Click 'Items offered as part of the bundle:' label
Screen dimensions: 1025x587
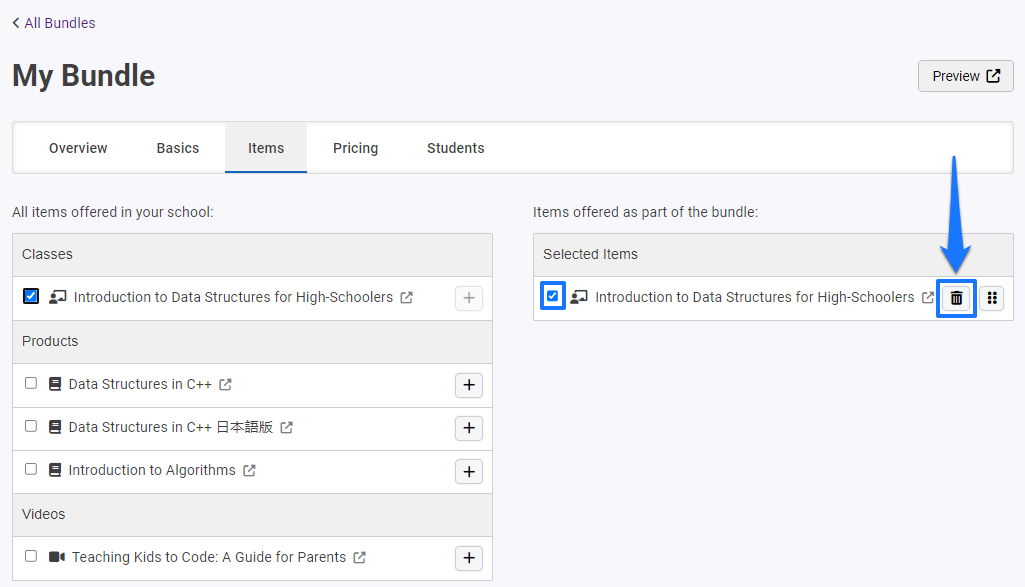645,212
